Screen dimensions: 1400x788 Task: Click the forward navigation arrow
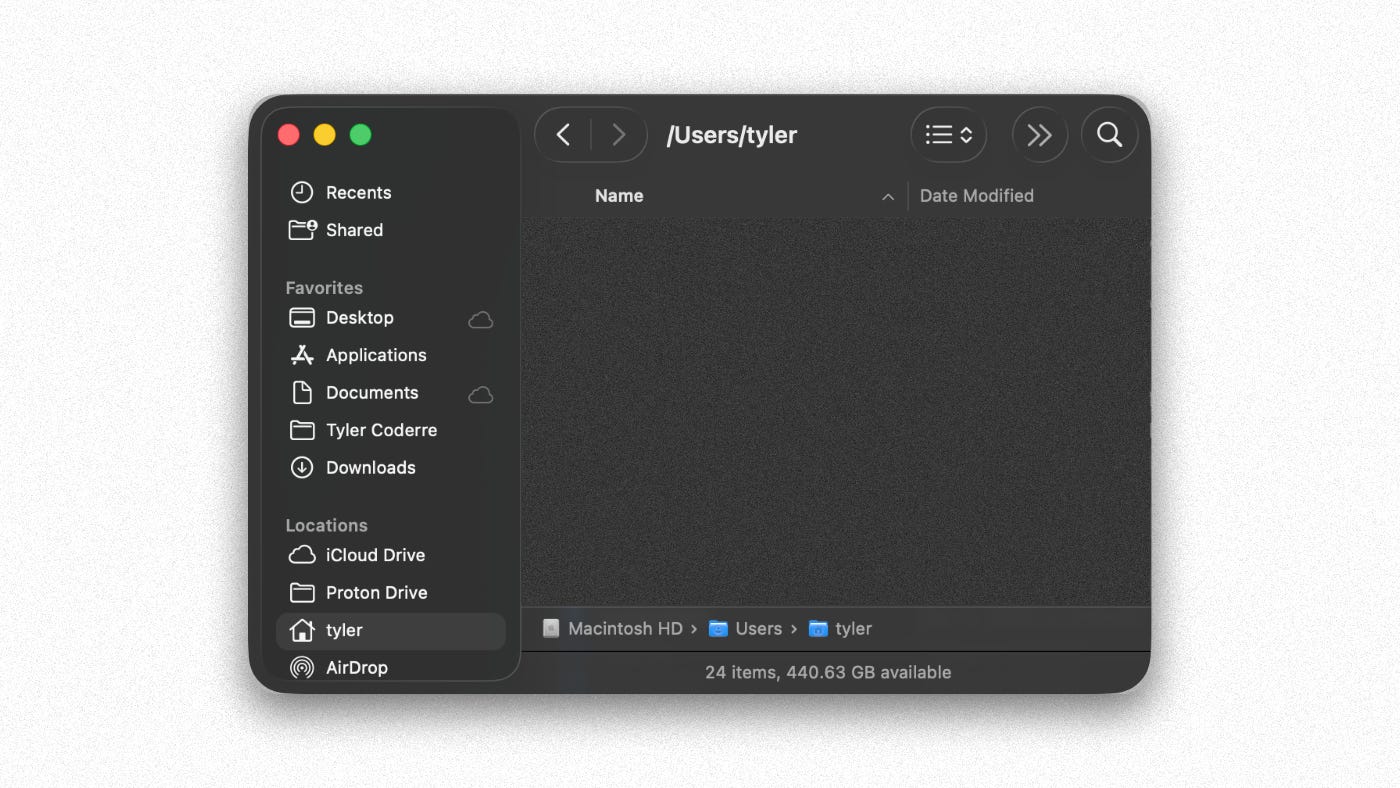619,135
